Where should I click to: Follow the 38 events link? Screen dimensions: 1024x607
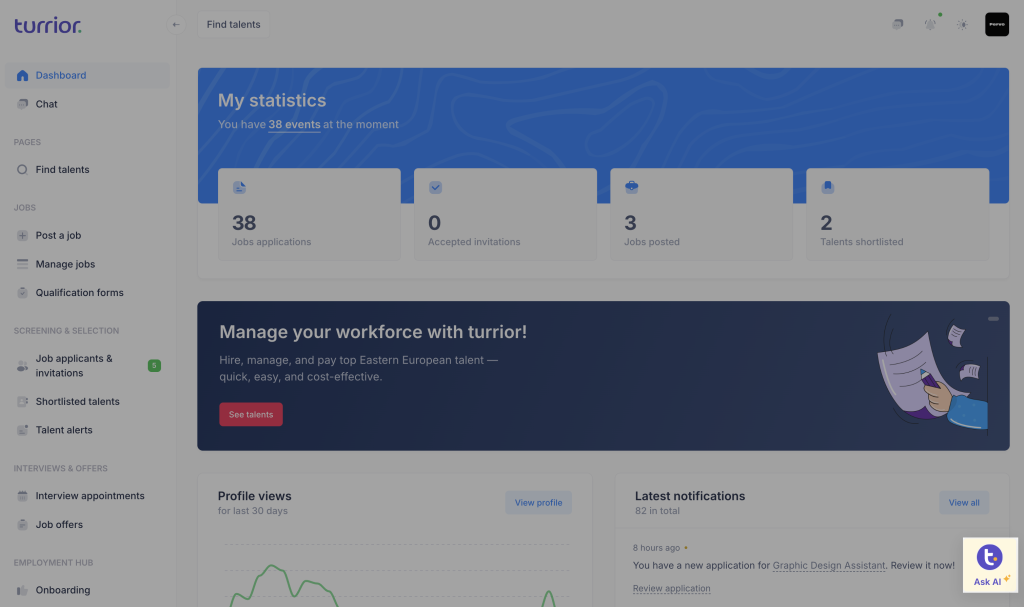click(295, 124)
